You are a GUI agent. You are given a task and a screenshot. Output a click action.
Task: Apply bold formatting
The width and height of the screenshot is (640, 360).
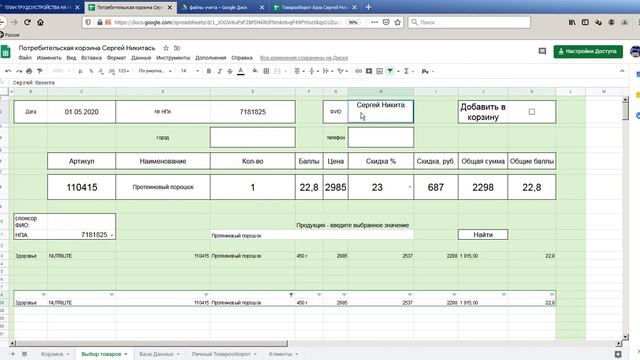(x=209, y=71)
